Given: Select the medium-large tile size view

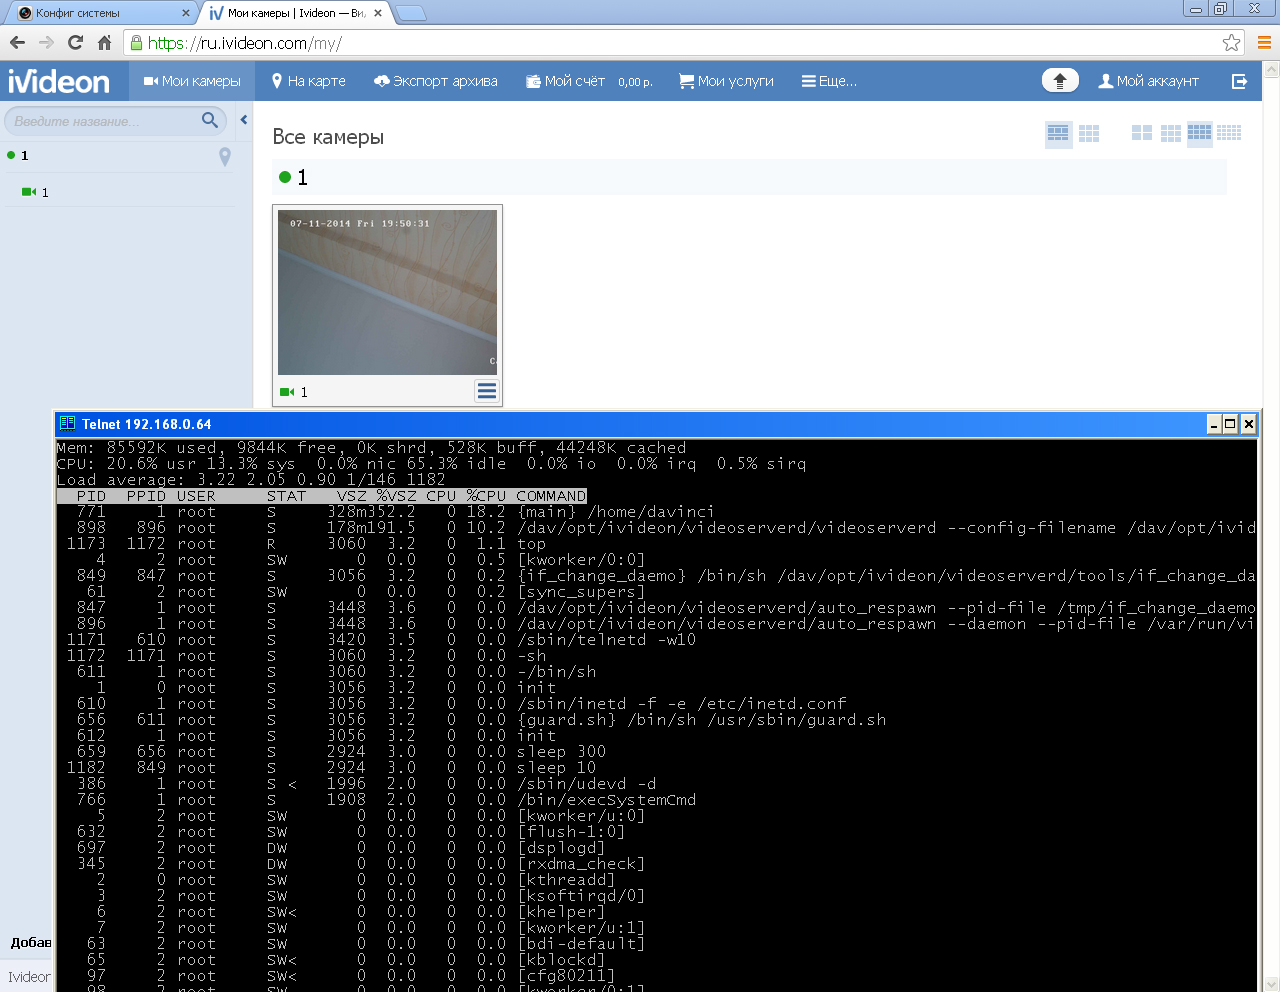Looking at the screenshot, I should 1171,133.
